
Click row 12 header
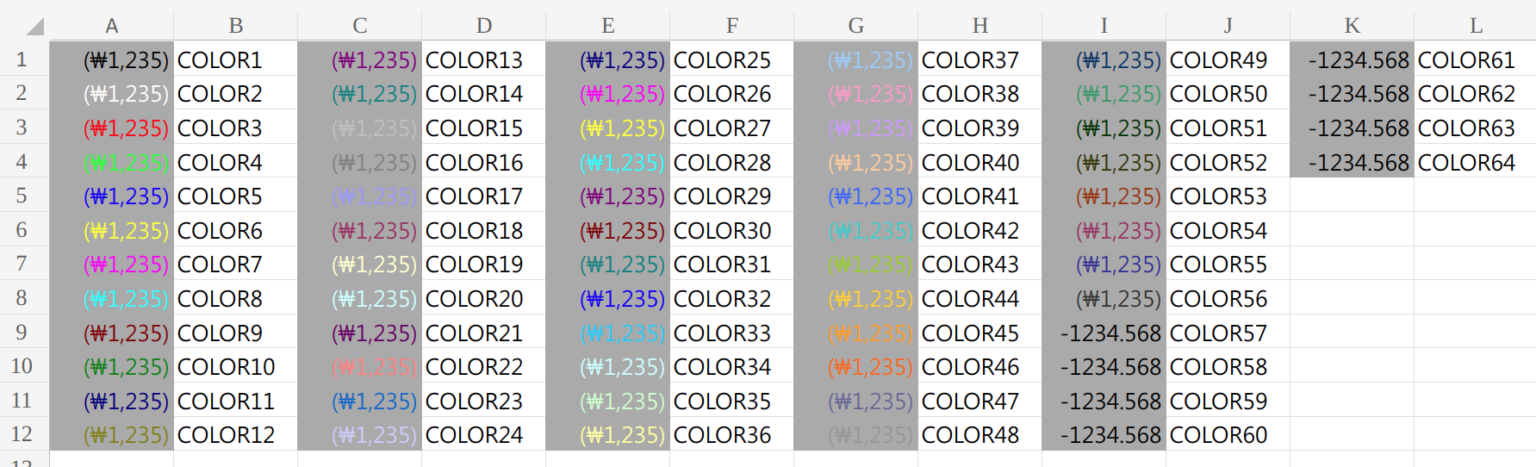[24, 435]
